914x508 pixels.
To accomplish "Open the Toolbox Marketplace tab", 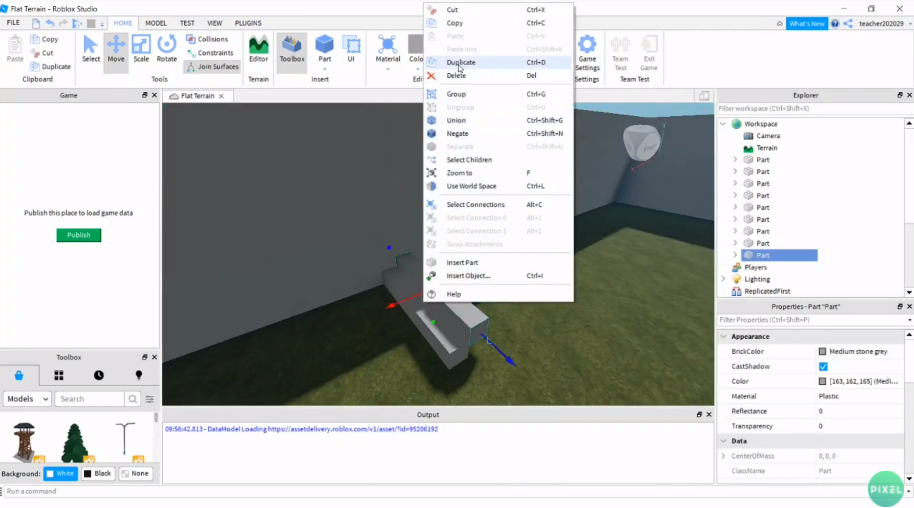I will click(19, 375).
